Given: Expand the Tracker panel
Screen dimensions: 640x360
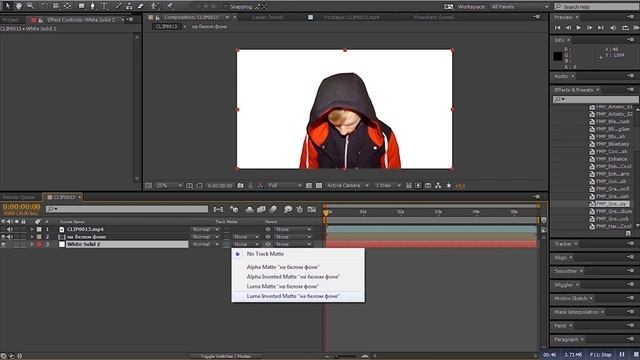Looking at the screenshot, I should tap(563, 244).
